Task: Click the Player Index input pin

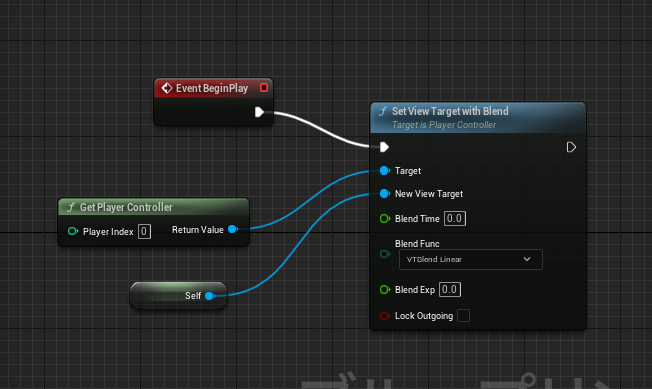Action: click(x=73, y=231)
